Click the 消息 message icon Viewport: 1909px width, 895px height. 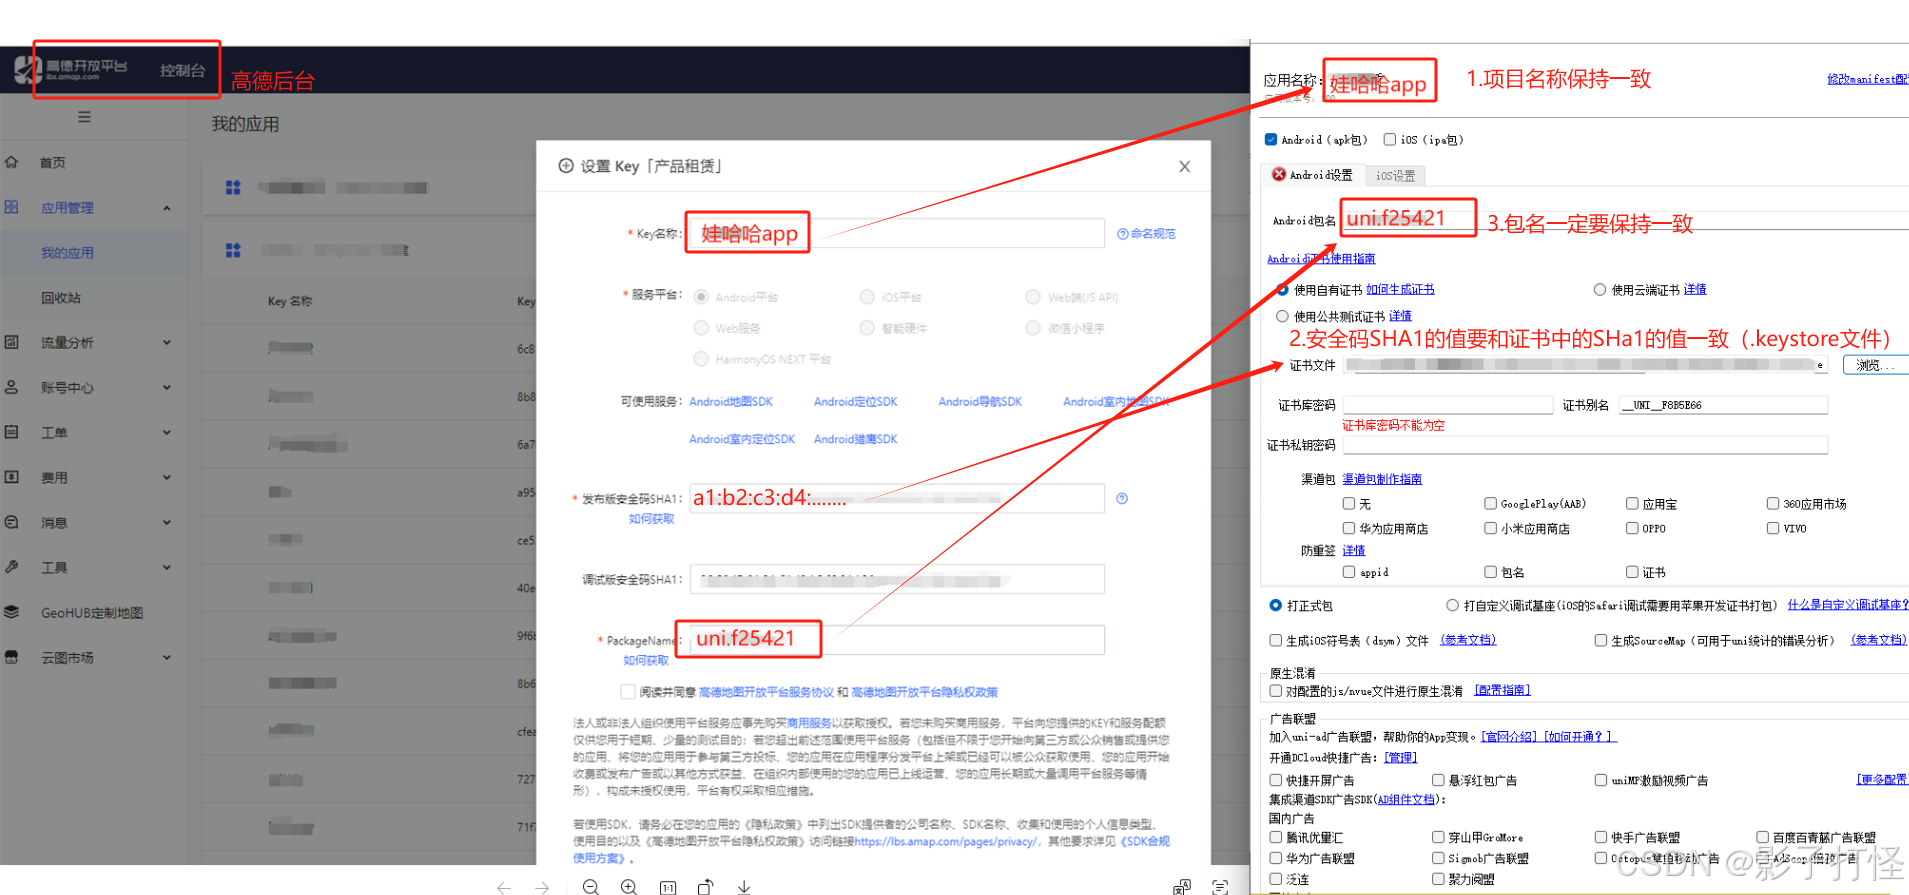tap(12, 522)
